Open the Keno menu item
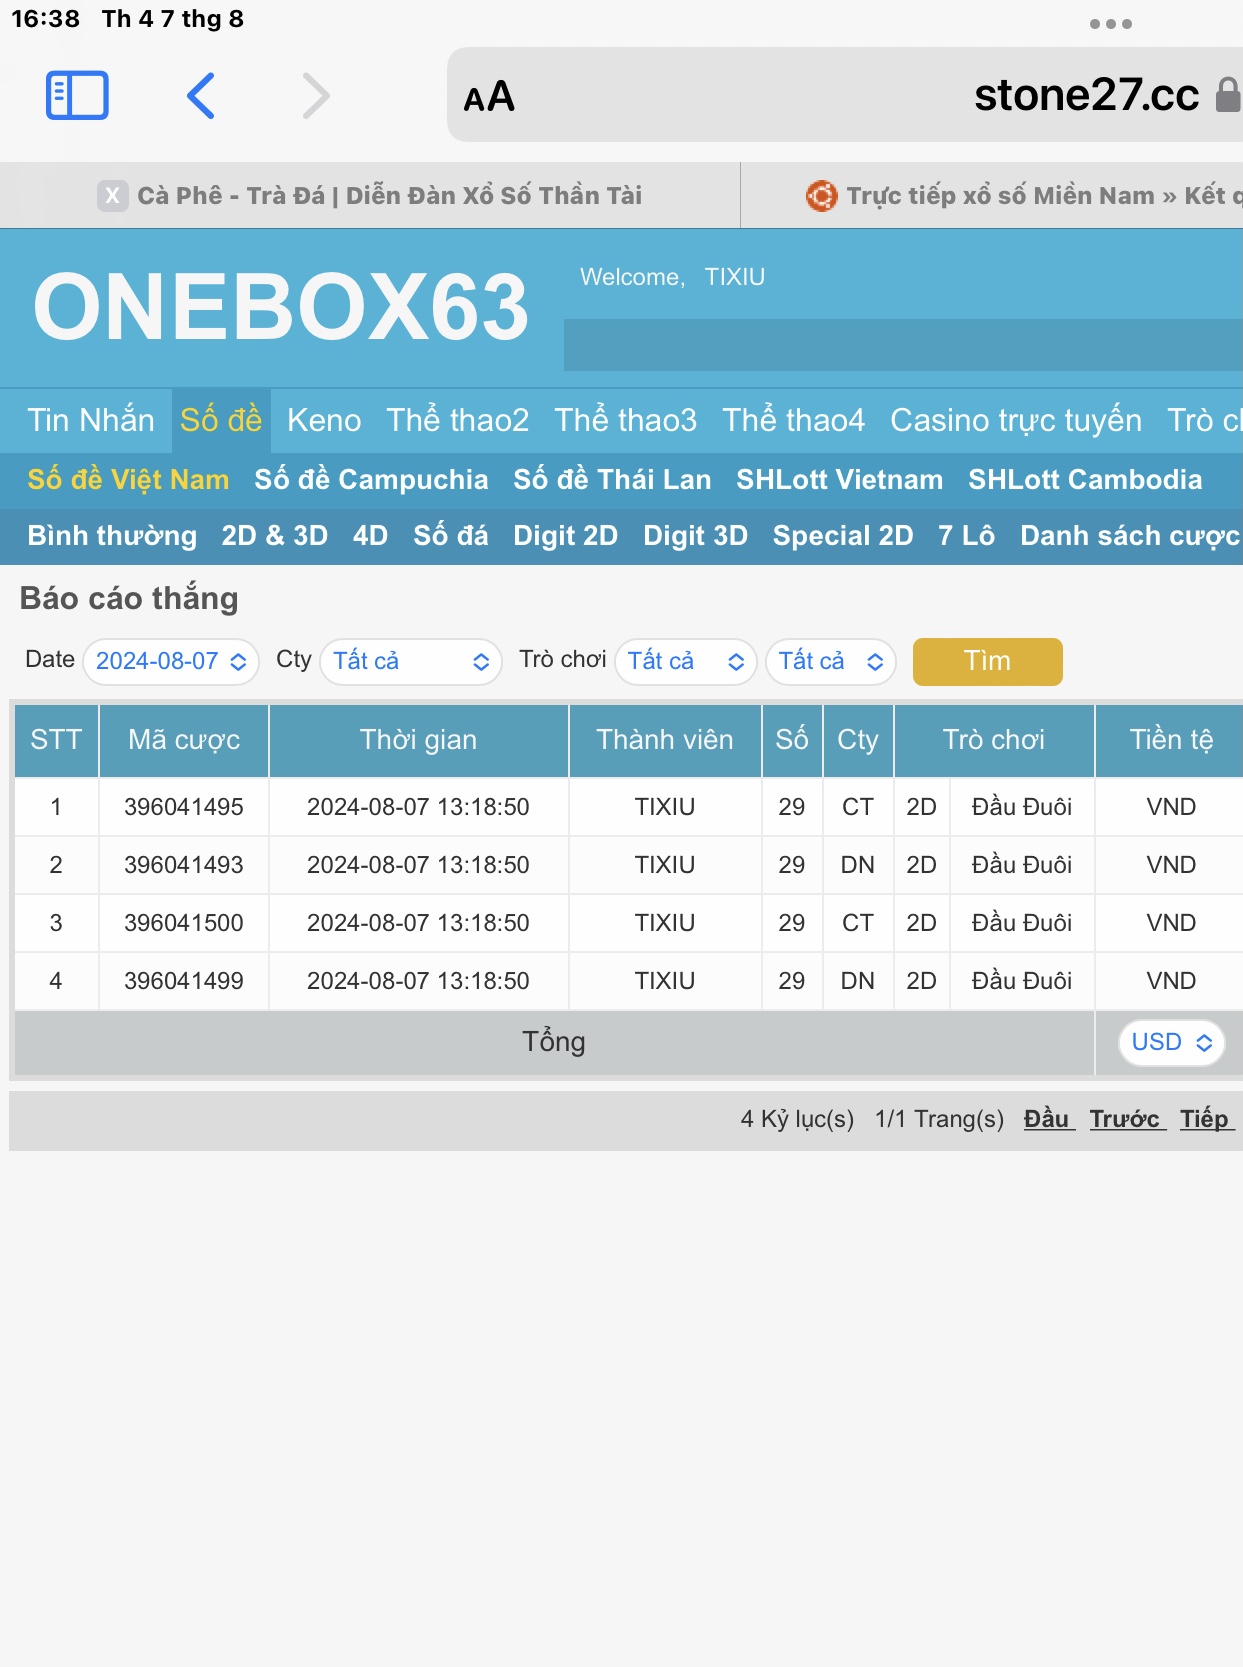1243x1667 pixels. pos(323,420)
